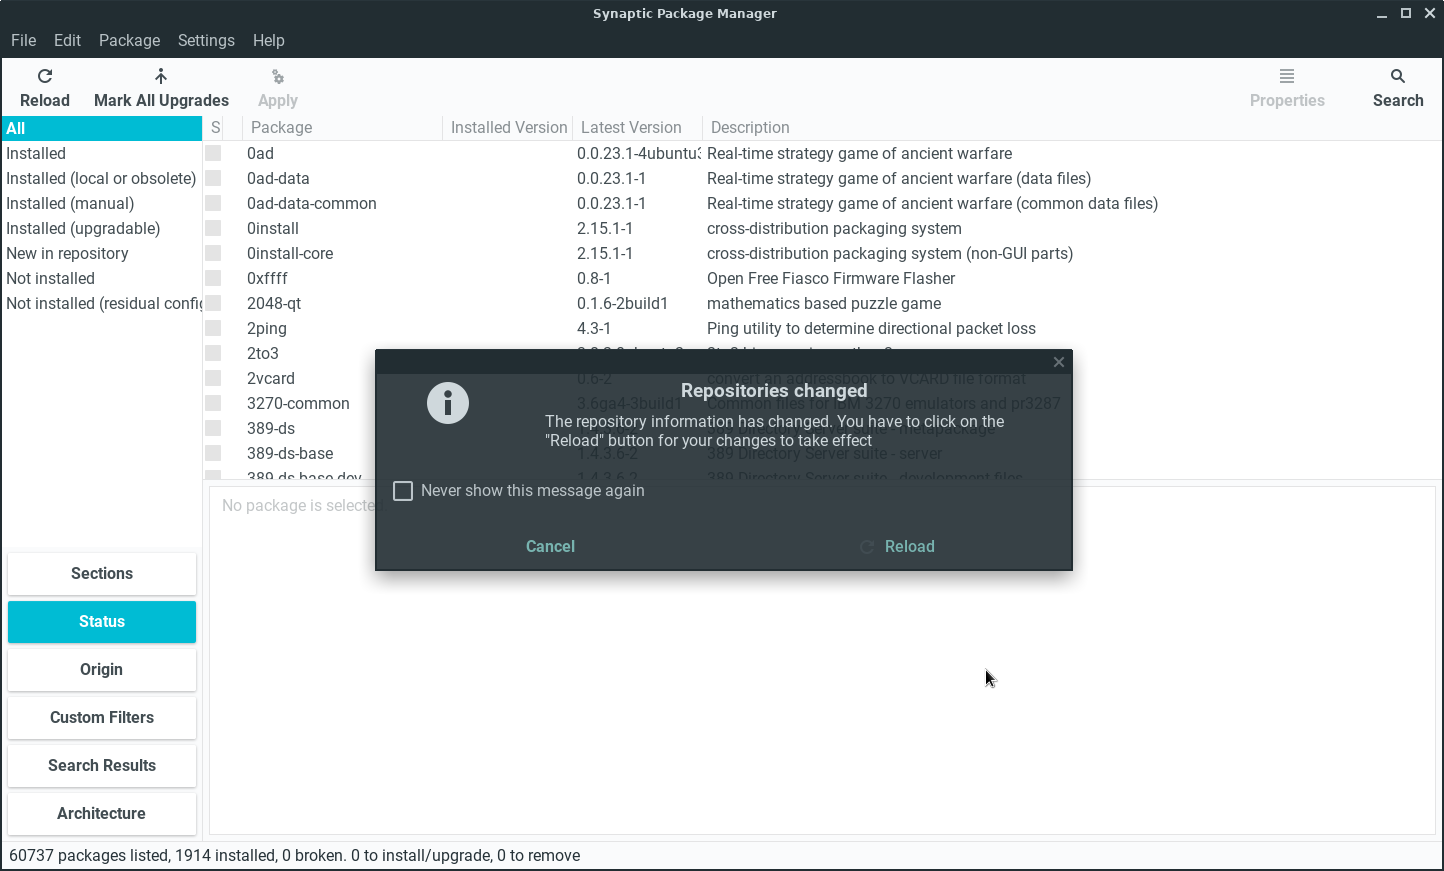Image resolution: width=1444 pixels, height=871 pixels.
Task: Open the Help menu
Action: click(268, 40)
